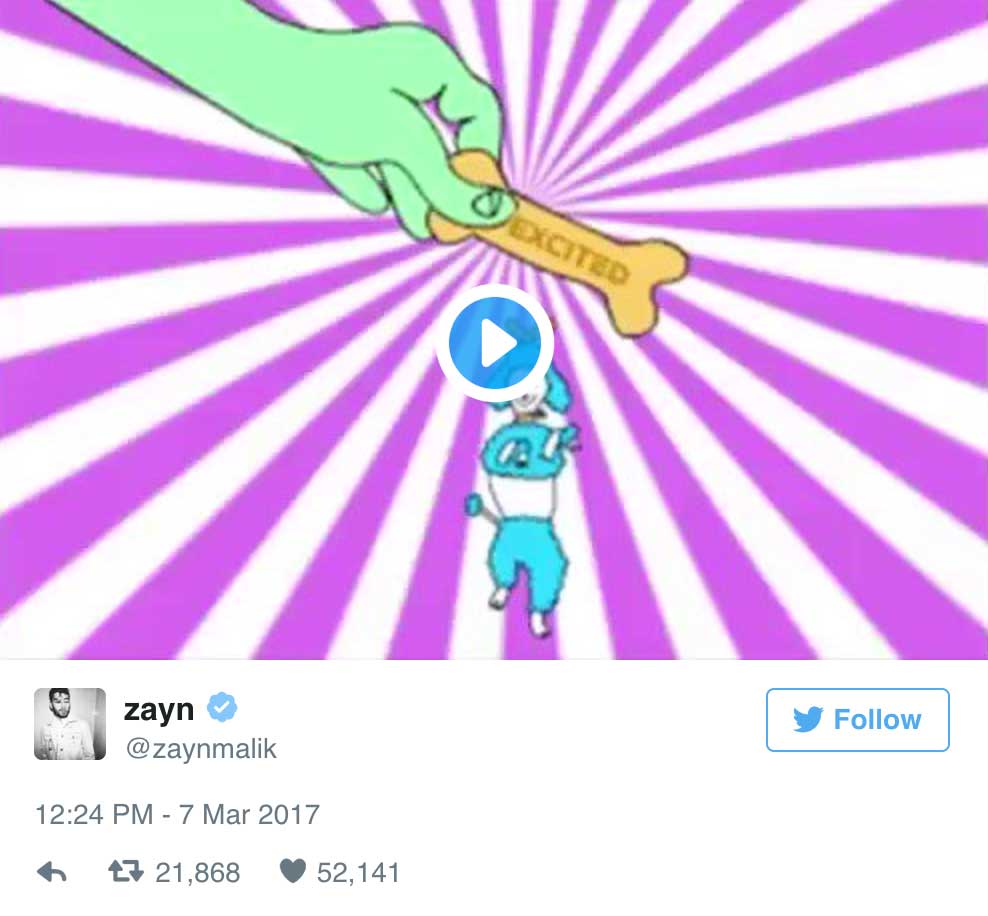The width and height of the screenshot is (988, 916).
Task: Like the tweet with heart icon
Action: point(292,871)
